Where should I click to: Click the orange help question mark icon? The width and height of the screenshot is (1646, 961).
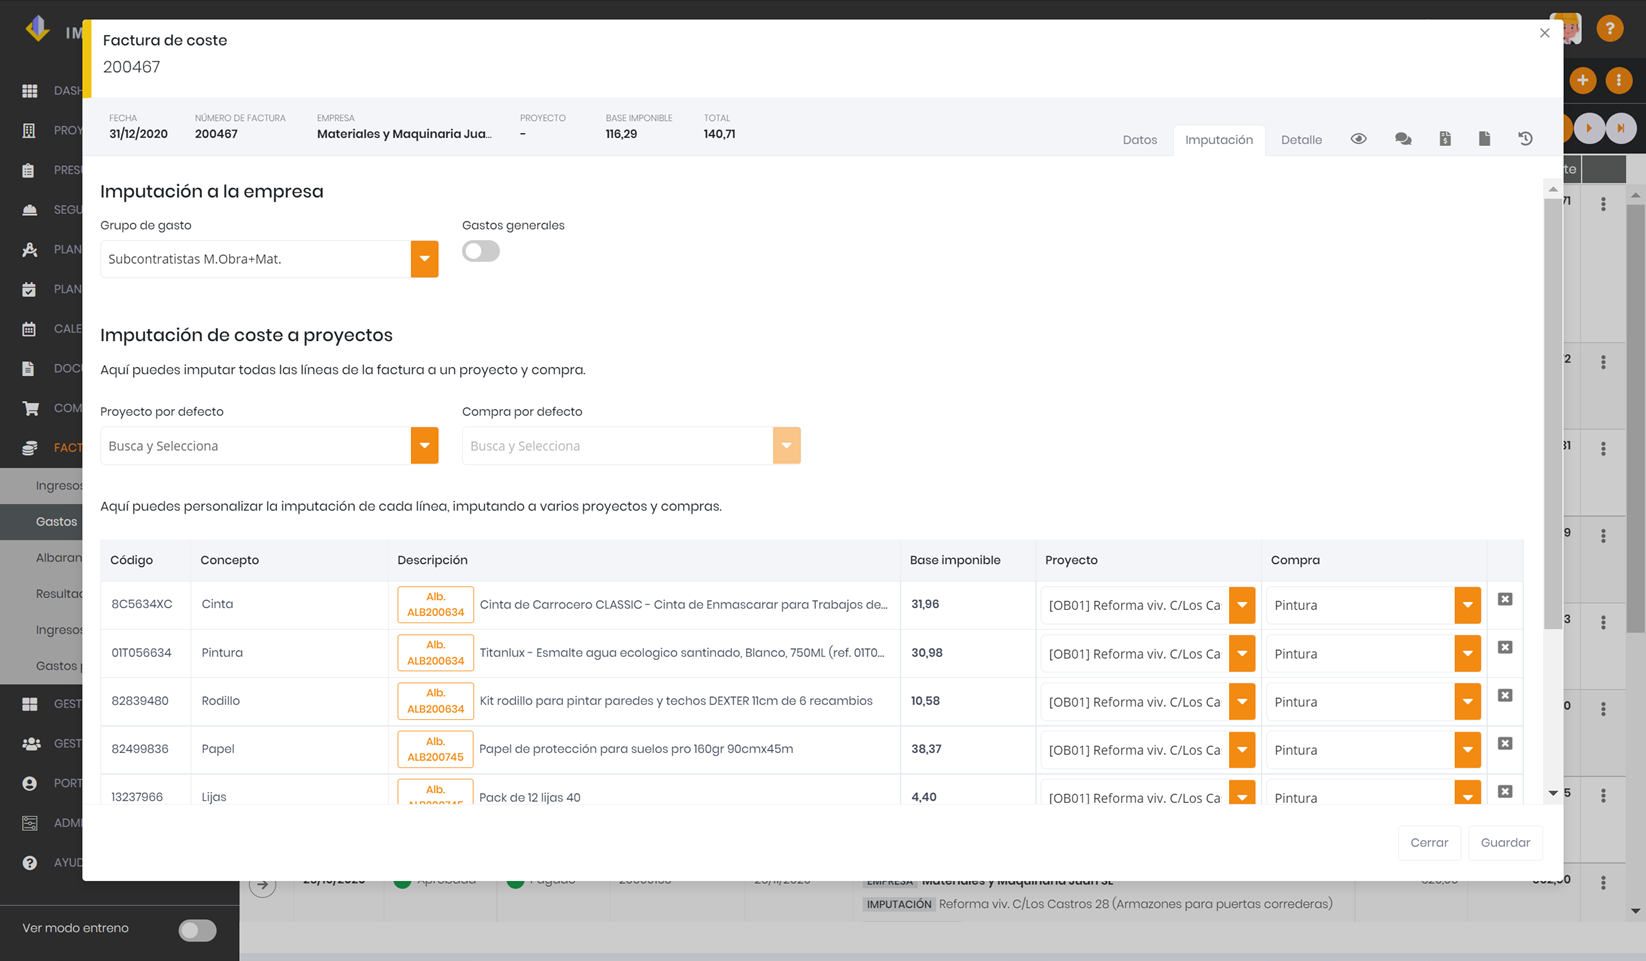point(1609,29)
